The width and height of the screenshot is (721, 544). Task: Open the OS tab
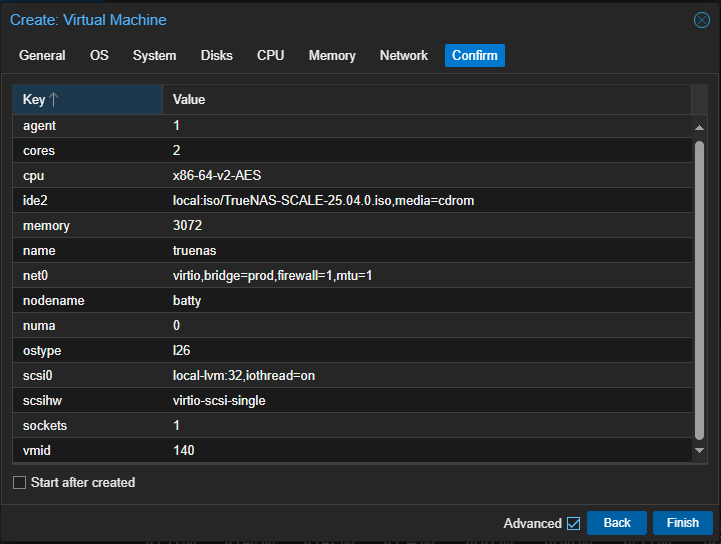99,56
